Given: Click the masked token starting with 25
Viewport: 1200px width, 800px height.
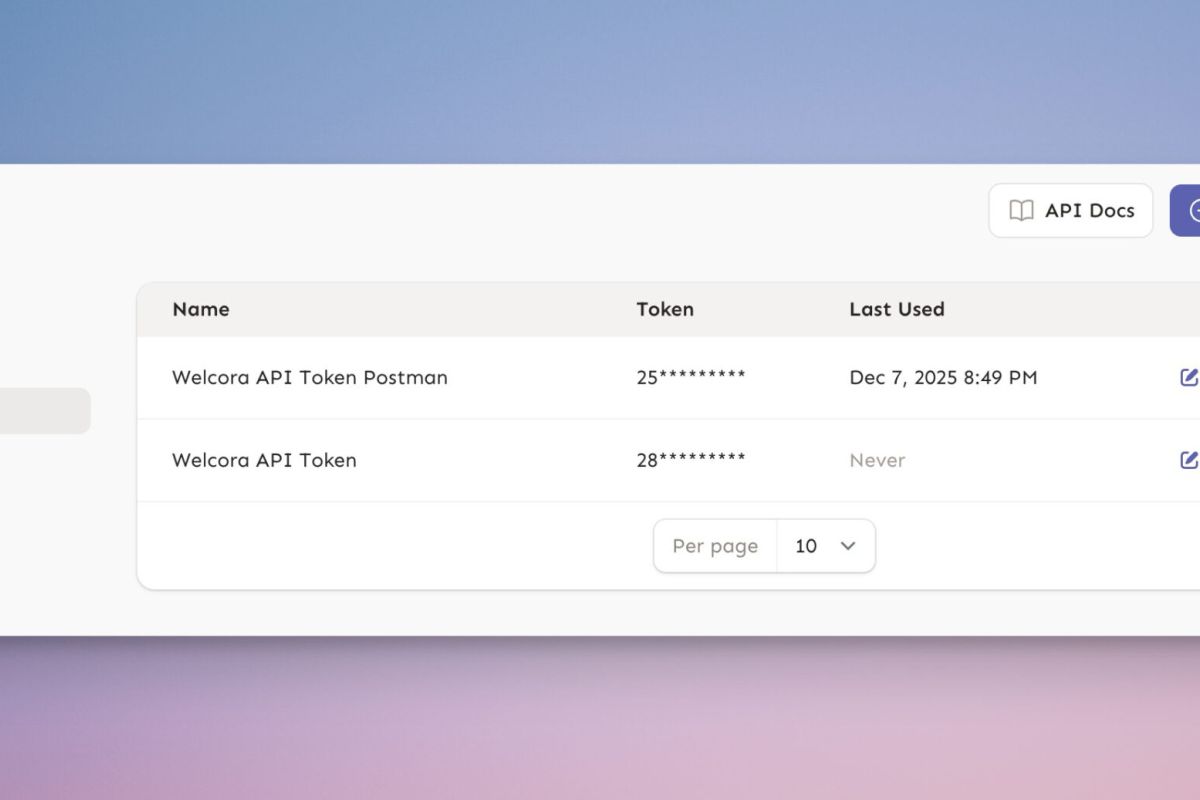Looking at the screenshot, I should pyautogui.click(x=691, y=377).
